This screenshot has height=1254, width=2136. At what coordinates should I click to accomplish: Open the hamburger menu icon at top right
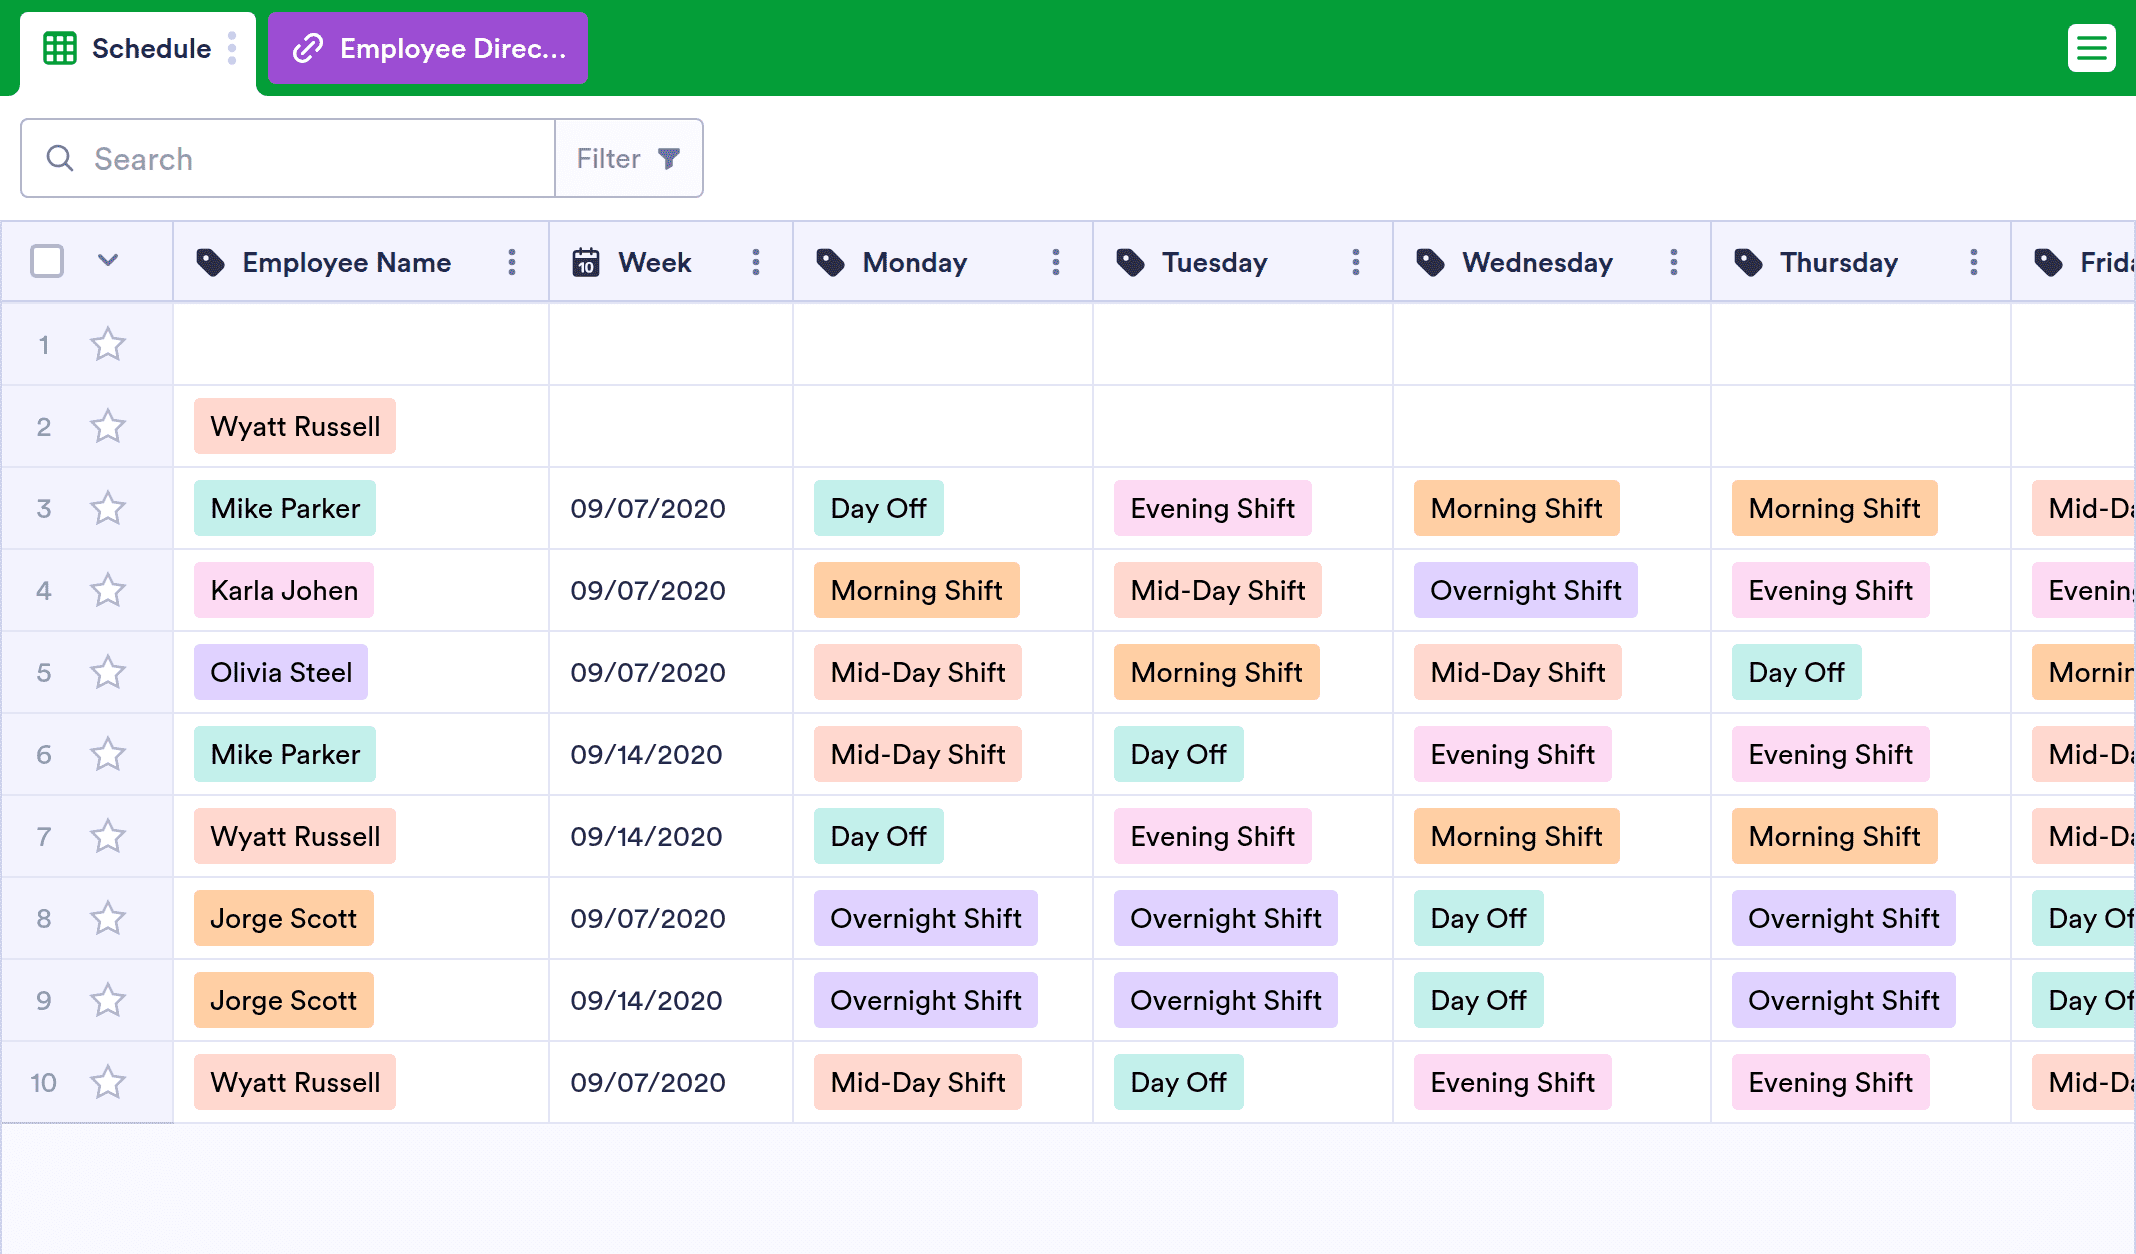2091,48
